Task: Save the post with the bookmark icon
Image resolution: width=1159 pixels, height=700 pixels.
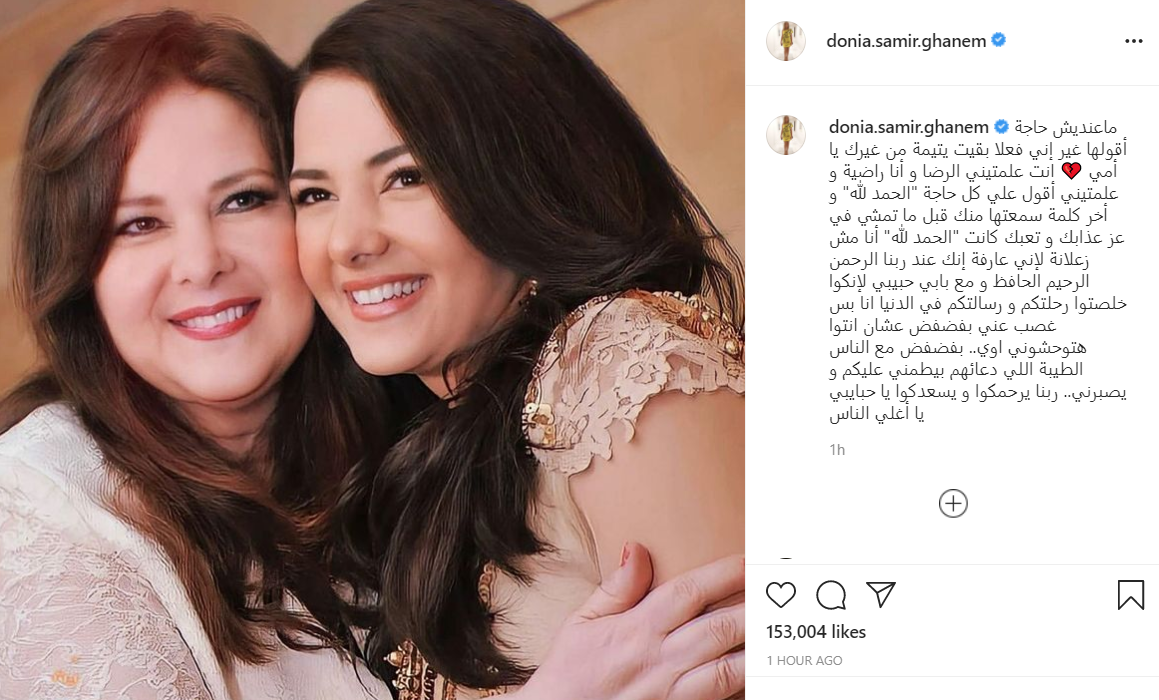Action: coord(1130,594)
